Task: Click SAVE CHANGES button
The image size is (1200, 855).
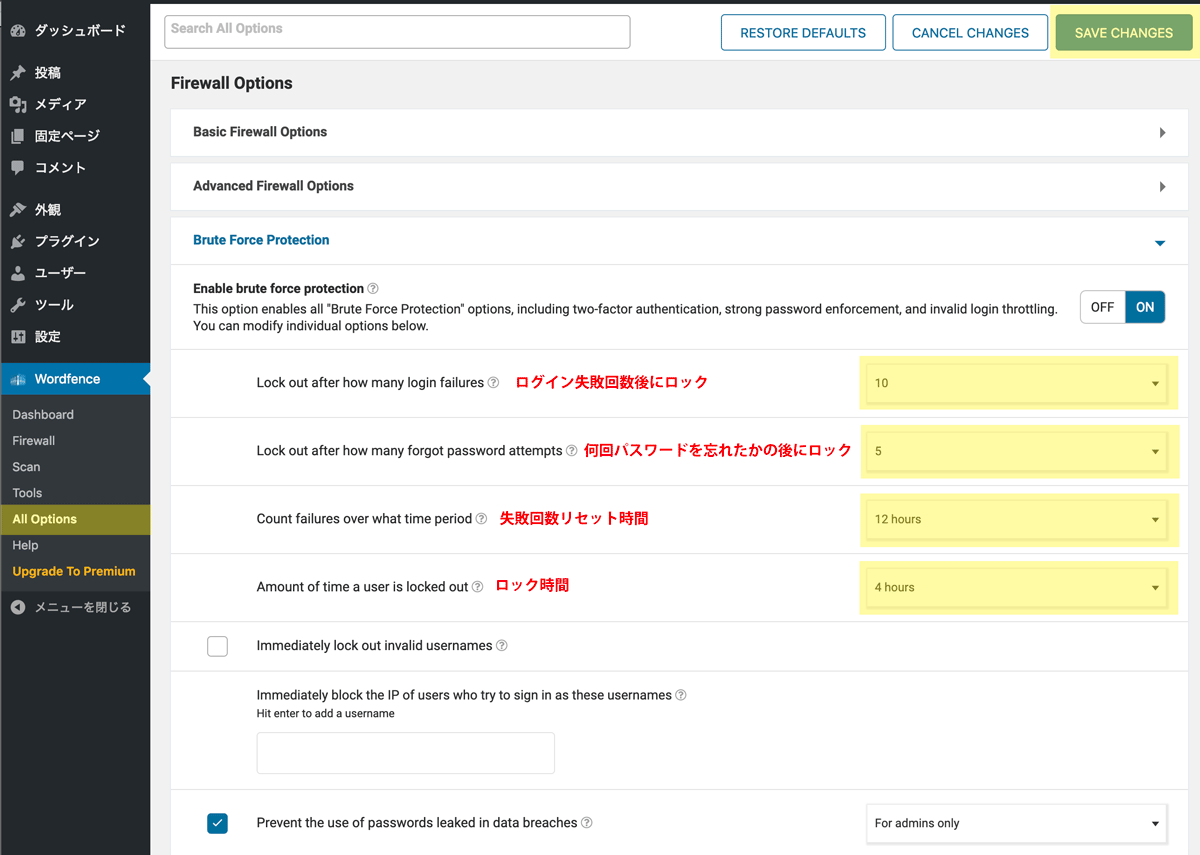Action: click(x=1123, y=33)
